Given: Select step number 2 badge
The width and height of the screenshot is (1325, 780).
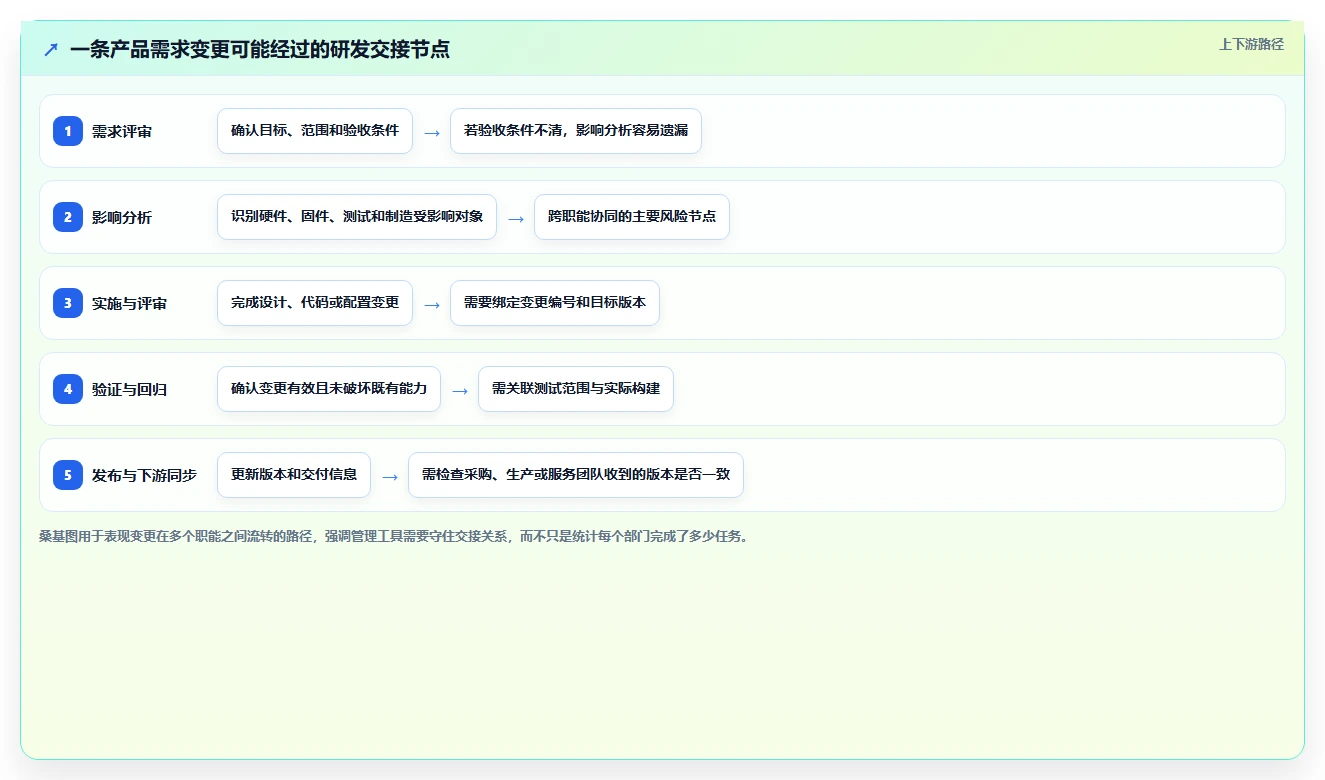Looking at the screenshot, I should click(68, 216).
